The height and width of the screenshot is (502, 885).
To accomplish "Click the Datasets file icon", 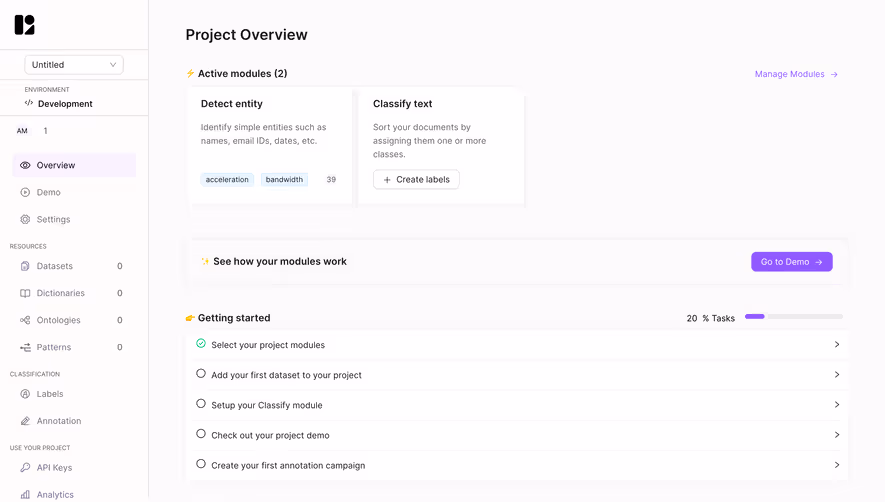I will point(25,266).
